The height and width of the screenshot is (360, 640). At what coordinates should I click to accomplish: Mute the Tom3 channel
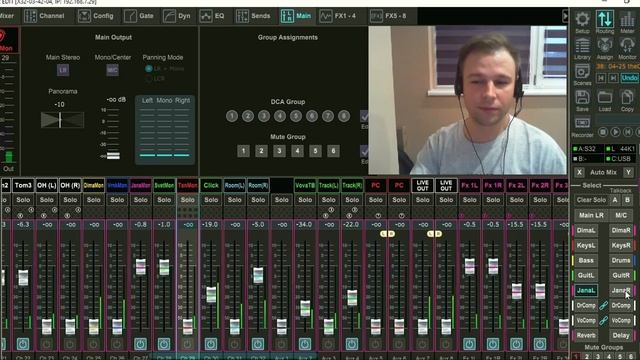click(23, 344)
